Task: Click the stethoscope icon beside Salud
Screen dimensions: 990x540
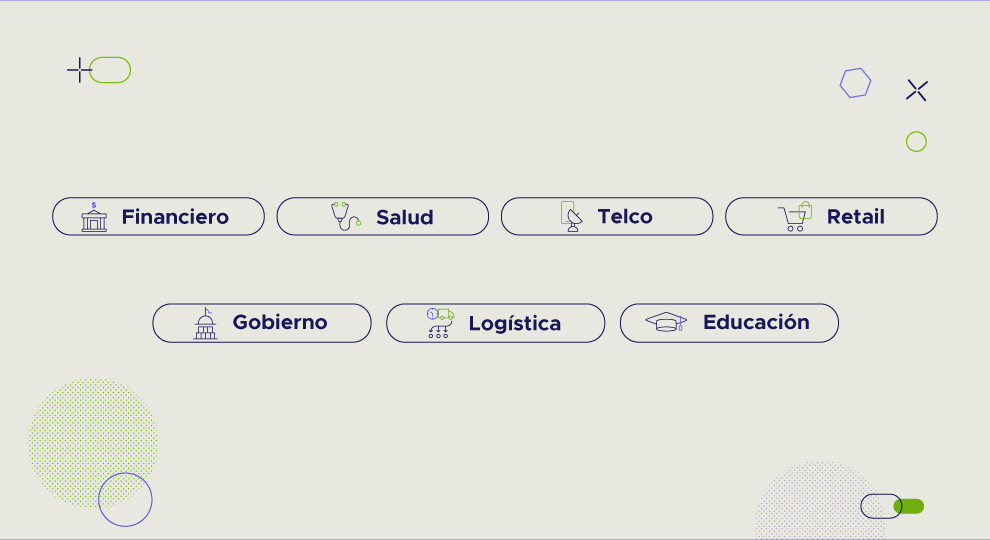Action: click(346, 217)
